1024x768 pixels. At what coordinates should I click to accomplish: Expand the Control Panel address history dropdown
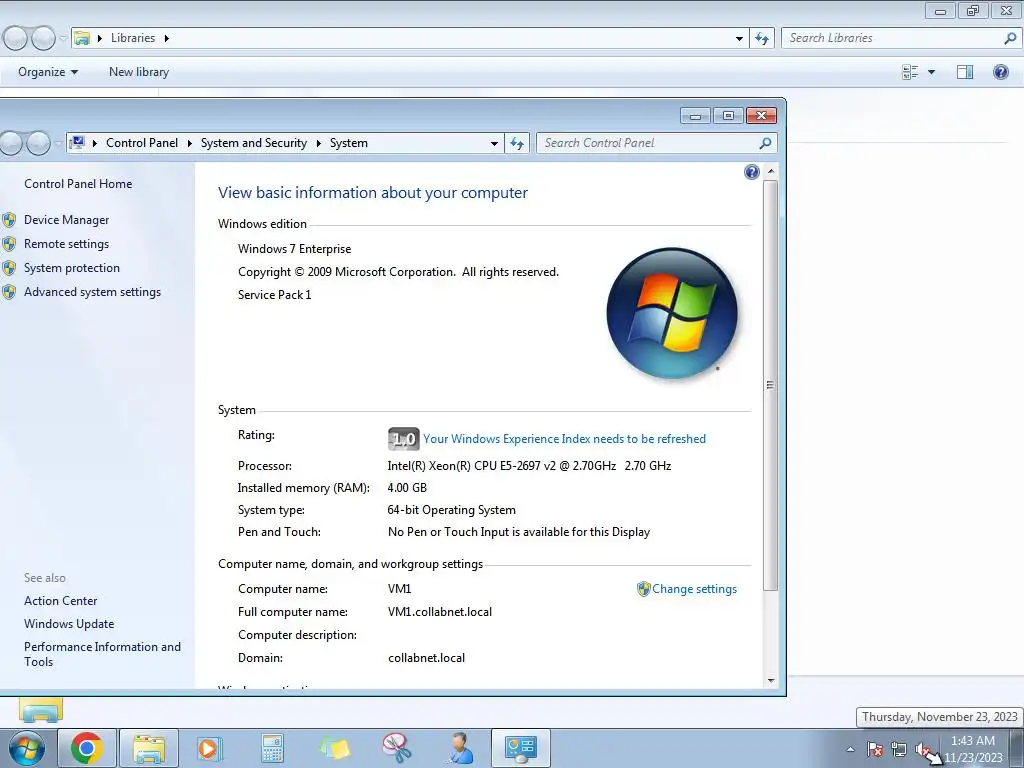(x=494, y=144)
